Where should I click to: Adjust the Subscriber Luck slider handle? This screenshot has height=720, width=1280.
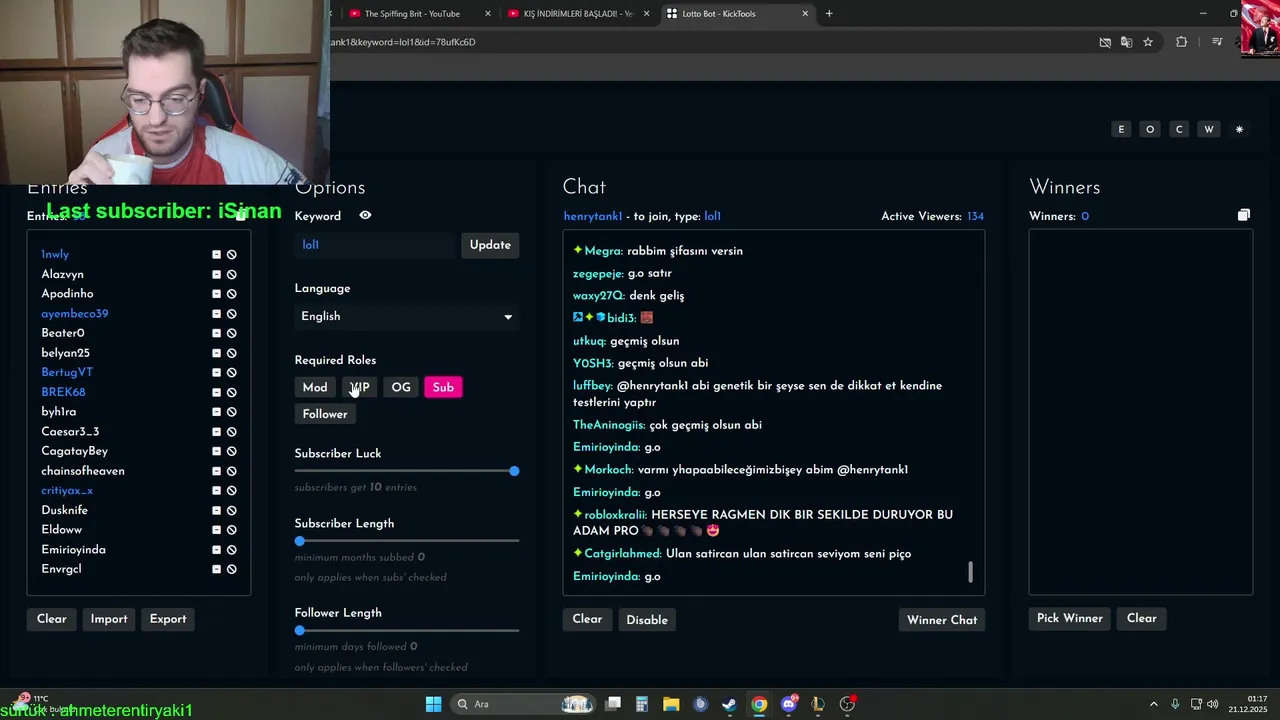coord(514,471)
